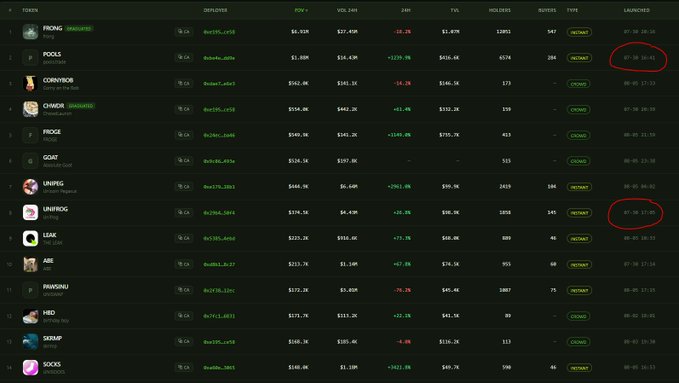
Task: Open deployer link 0x7fc1..6831 for HBD
Action: point(219,316)
